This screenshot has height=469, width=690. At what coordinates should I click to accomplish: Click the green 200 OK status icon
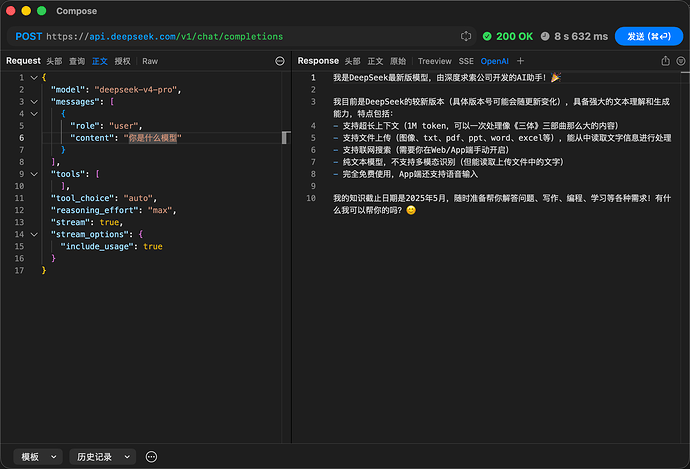487,36
